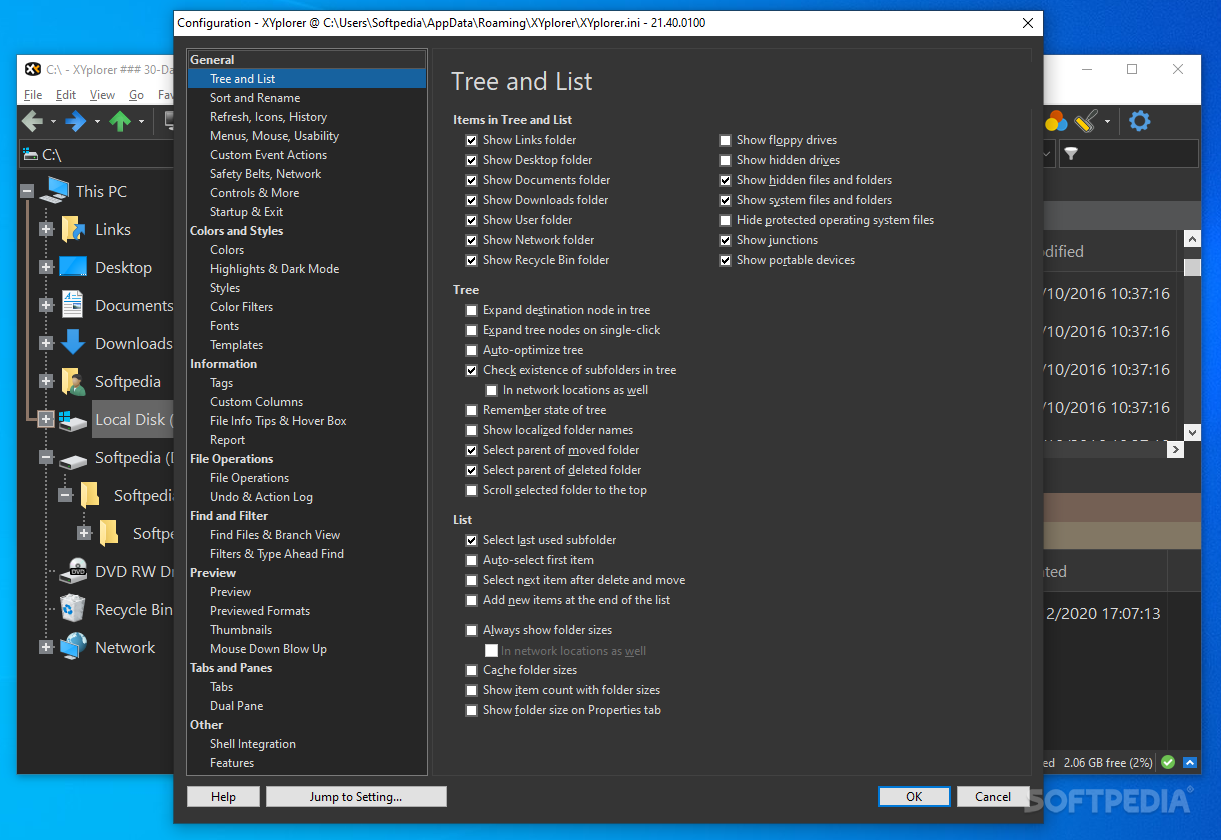
Task: Open the blue gear Configuration icon
Action: pos(1140,122)
